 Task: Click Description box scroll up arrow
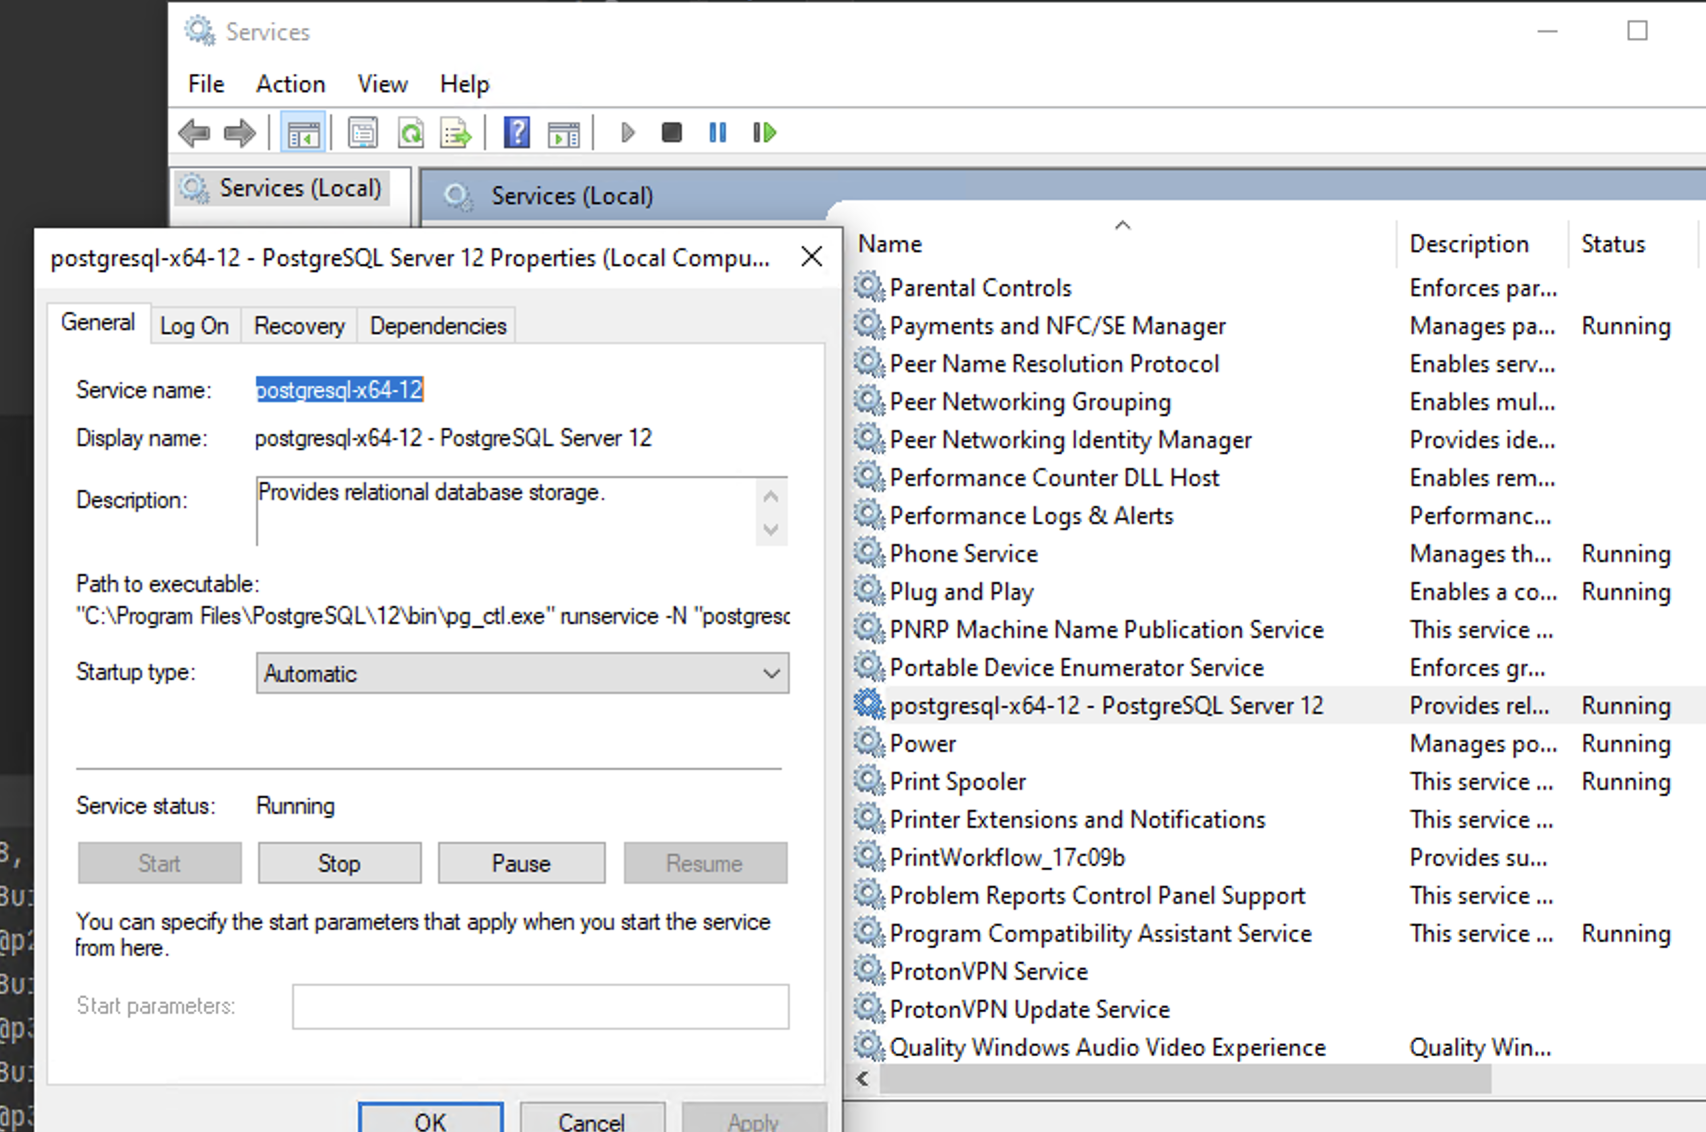coord(771,495)
